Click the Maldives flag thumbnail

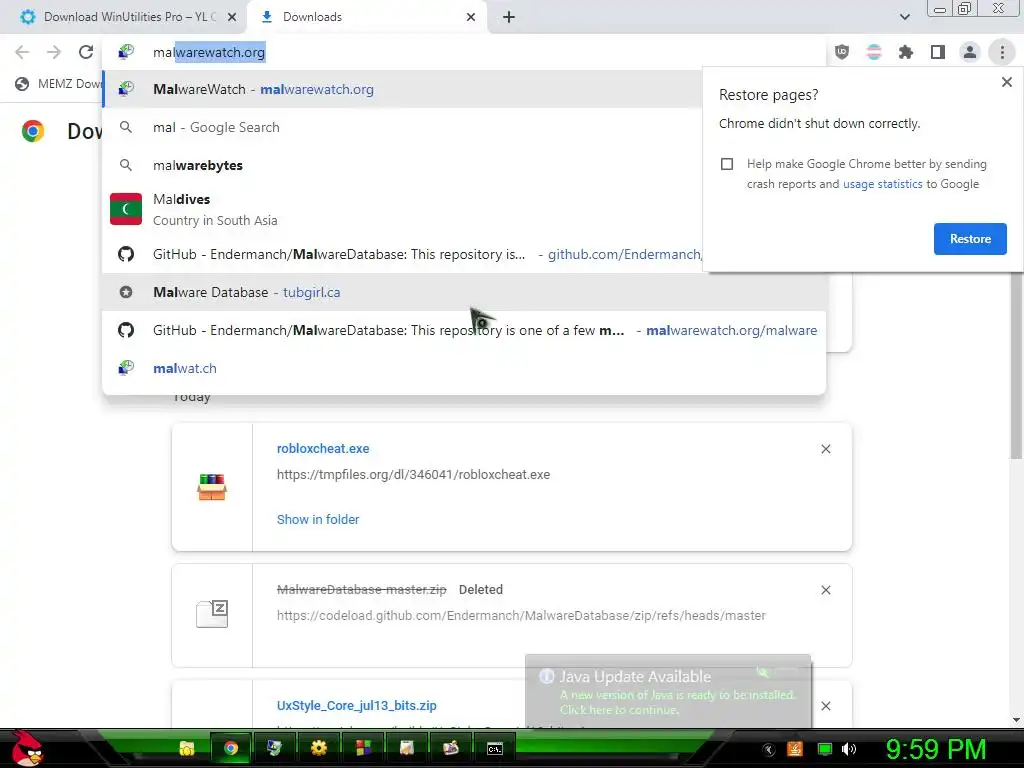126,209
